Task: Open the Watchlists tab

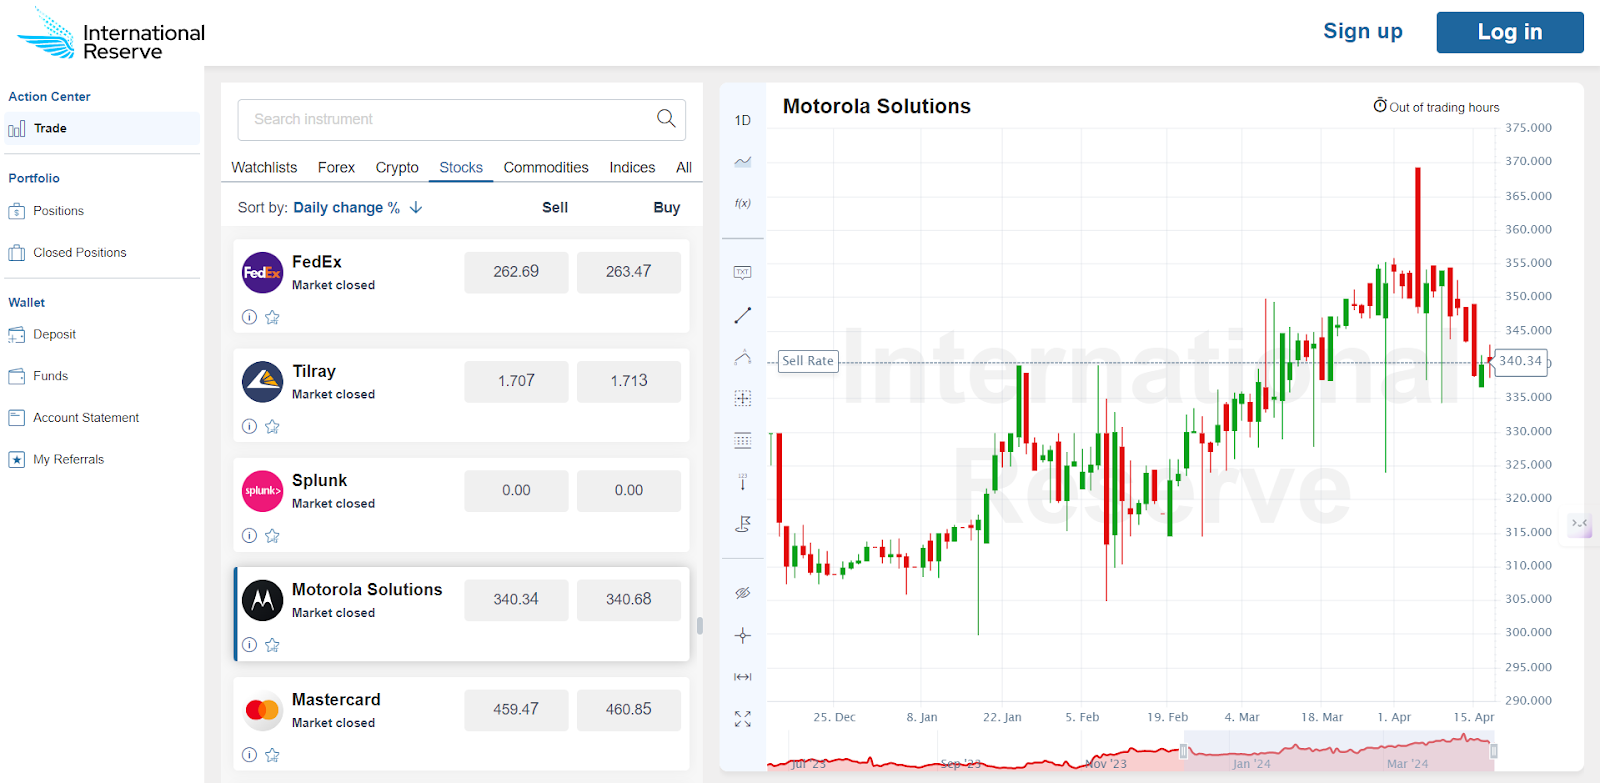Action: point(264,168)
